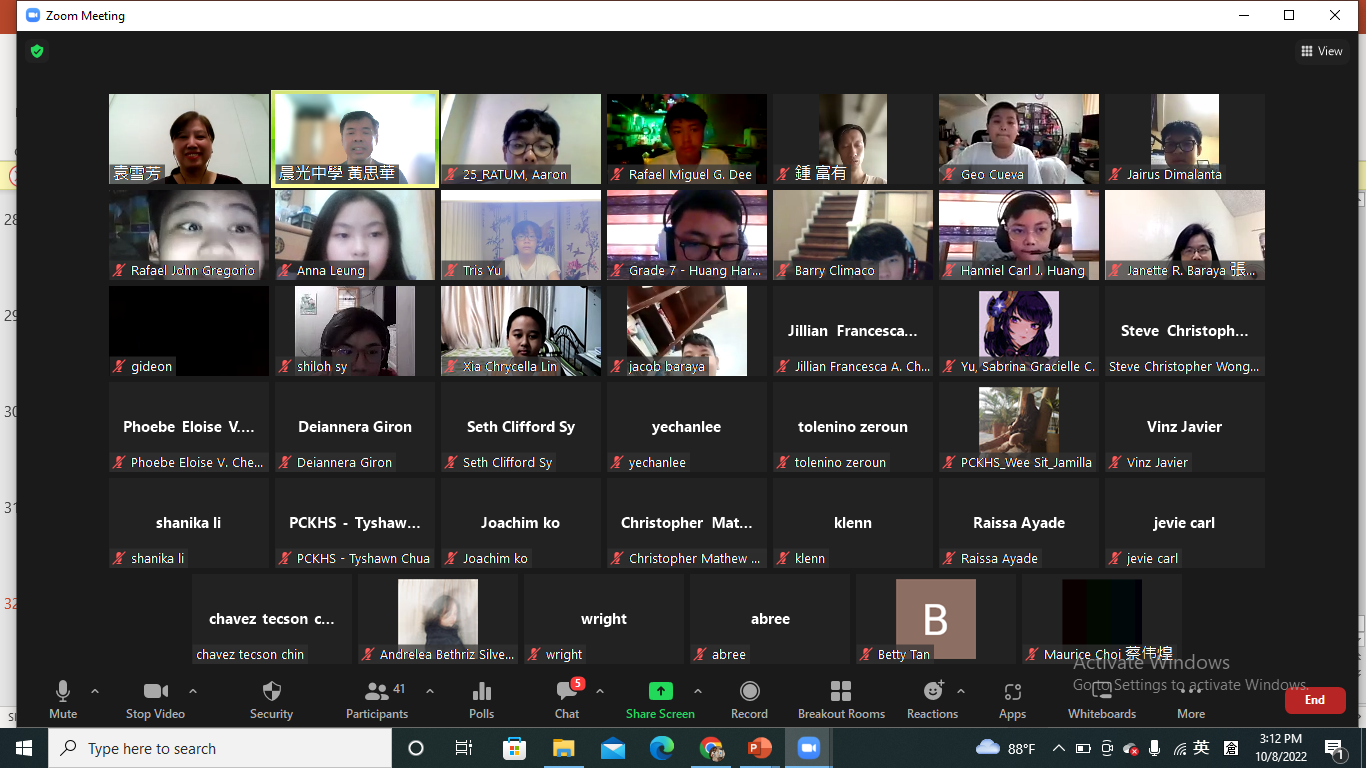This screenshot has width=1366, height=768.
Task: Click the green encryption shield icon
Action: pyautogui.click(x=37, y=51)
